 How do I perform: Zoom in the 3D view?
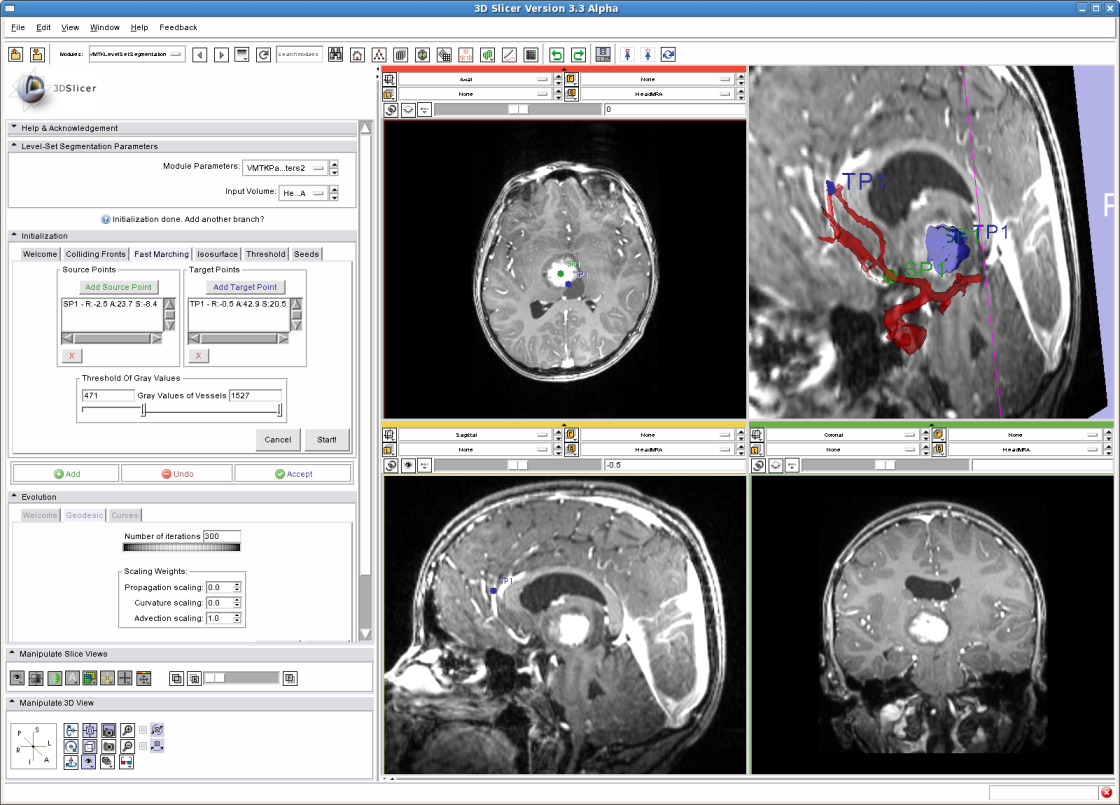pyautogui.click(x=127, y=730)
